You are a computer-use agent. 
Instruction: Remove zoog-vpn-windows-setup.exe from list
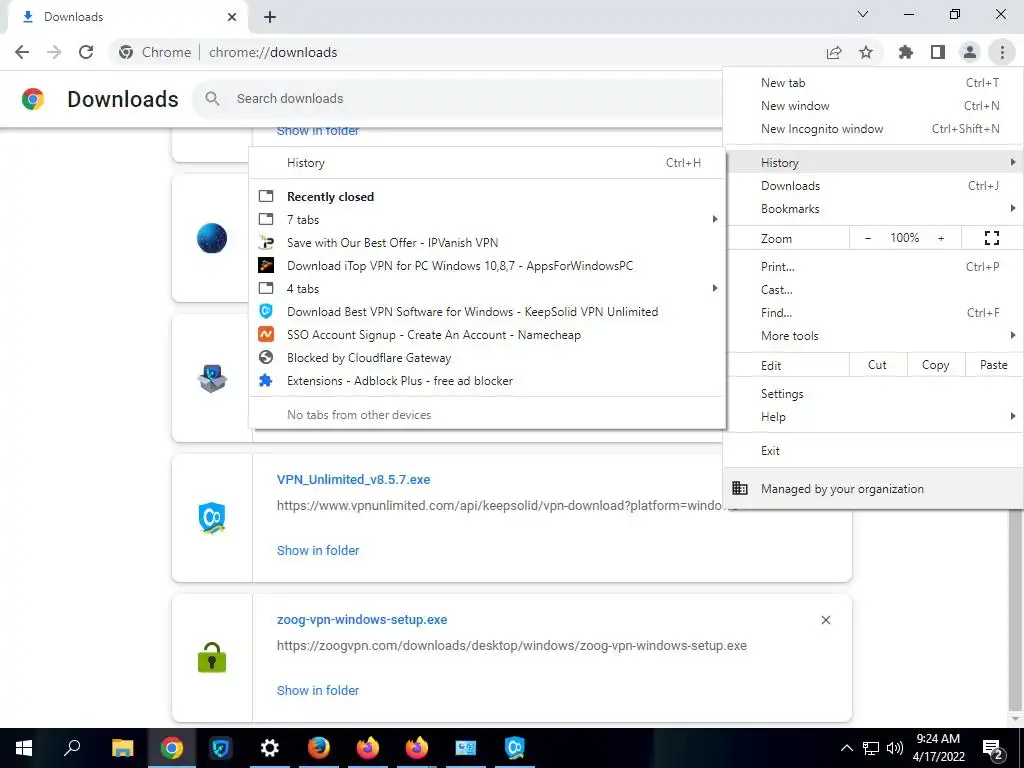click(x=825, y=620)
